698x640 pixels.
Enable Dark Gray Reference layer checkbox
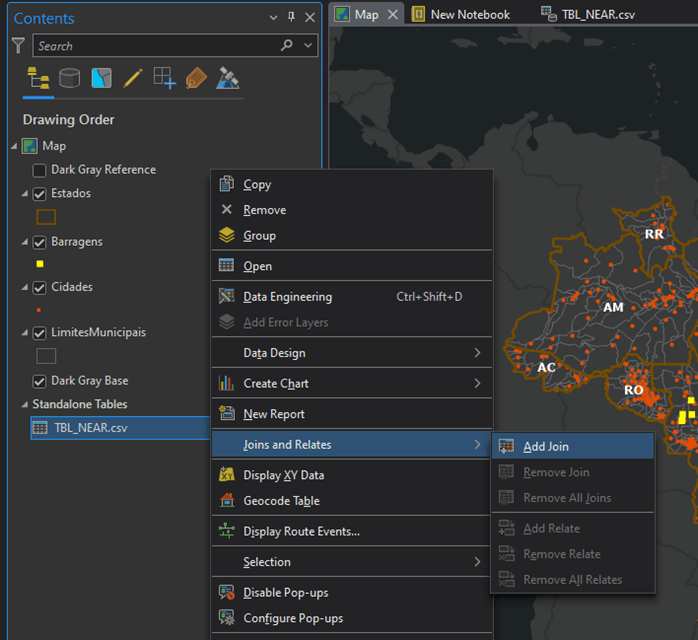(x=40, y=170)
